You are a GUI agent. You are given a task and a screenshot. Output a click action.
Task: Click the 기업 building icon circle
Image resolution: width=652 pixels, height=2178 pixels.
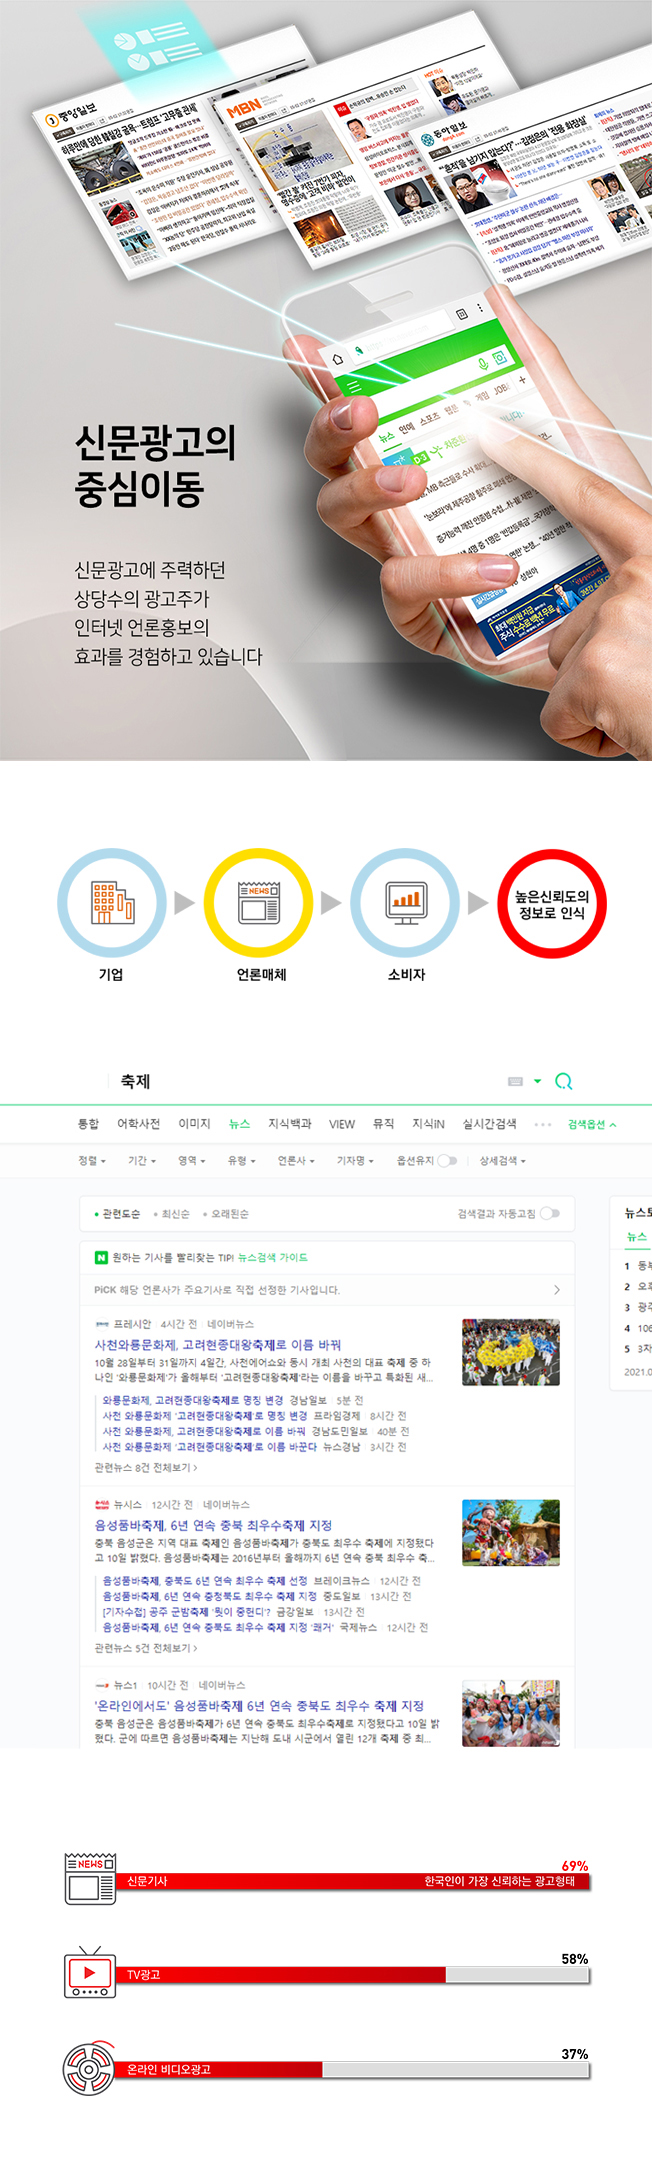(x=112, y=903)
